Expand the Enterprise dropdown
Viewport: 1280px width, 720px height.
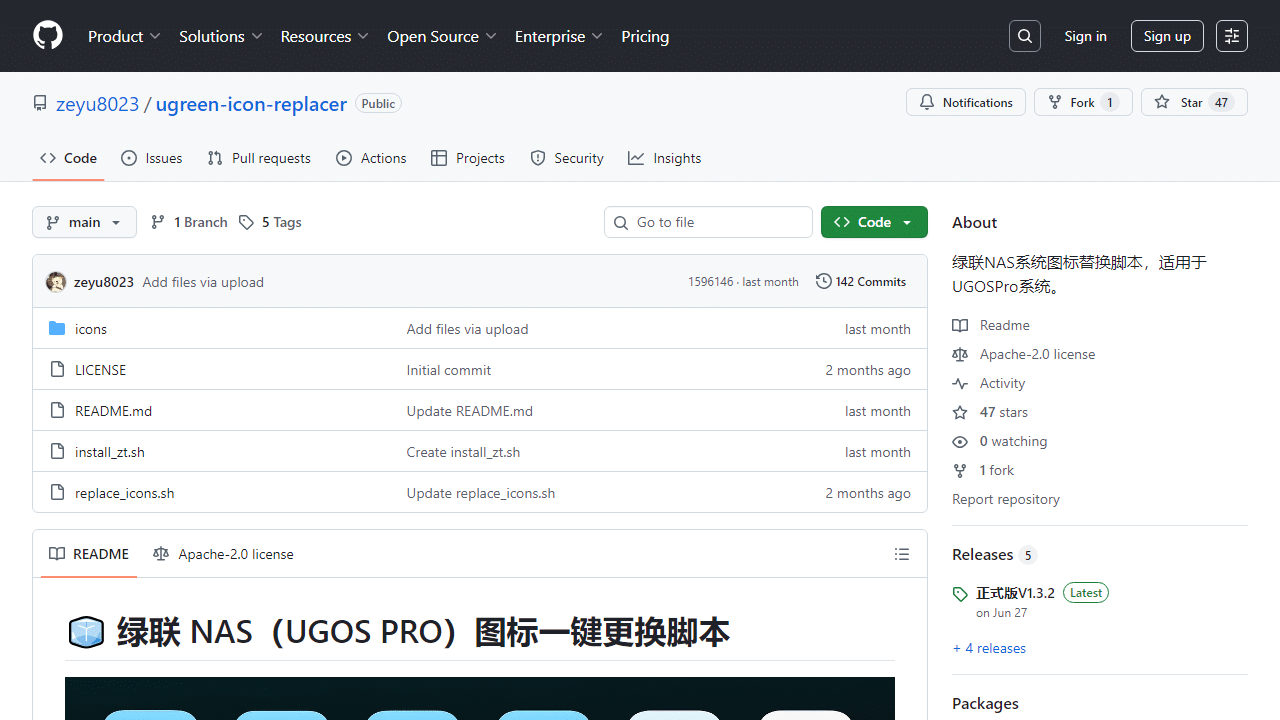[559, 36]
